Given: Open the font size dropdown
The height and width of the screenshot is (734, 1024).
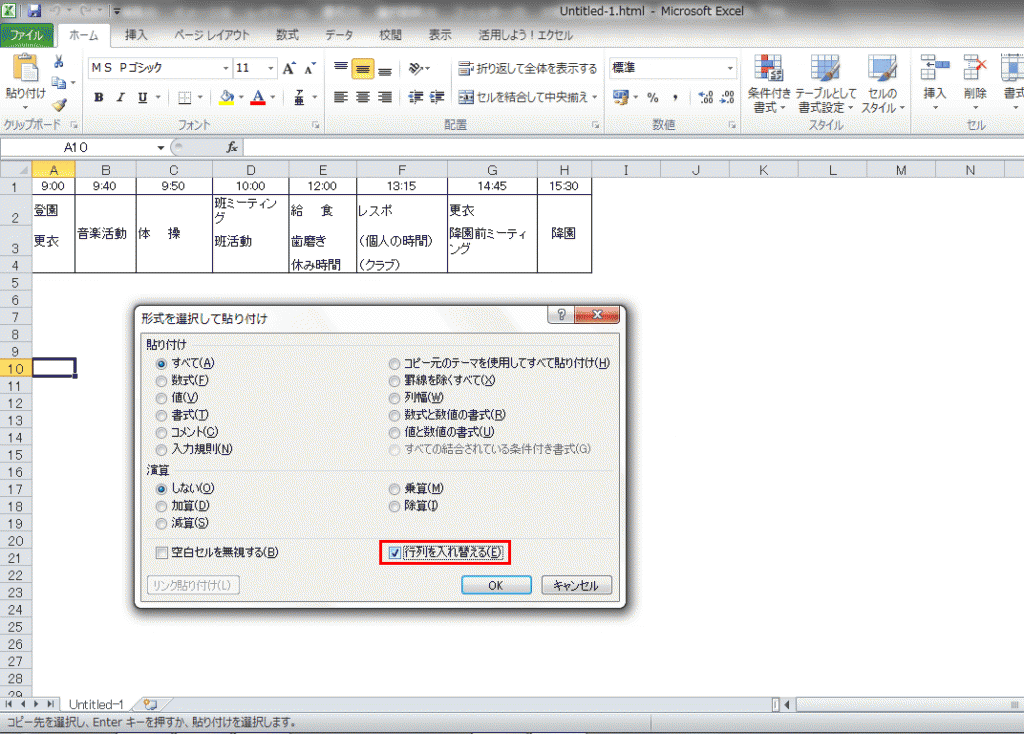Looking at the screenshot, I should (270, 68).
